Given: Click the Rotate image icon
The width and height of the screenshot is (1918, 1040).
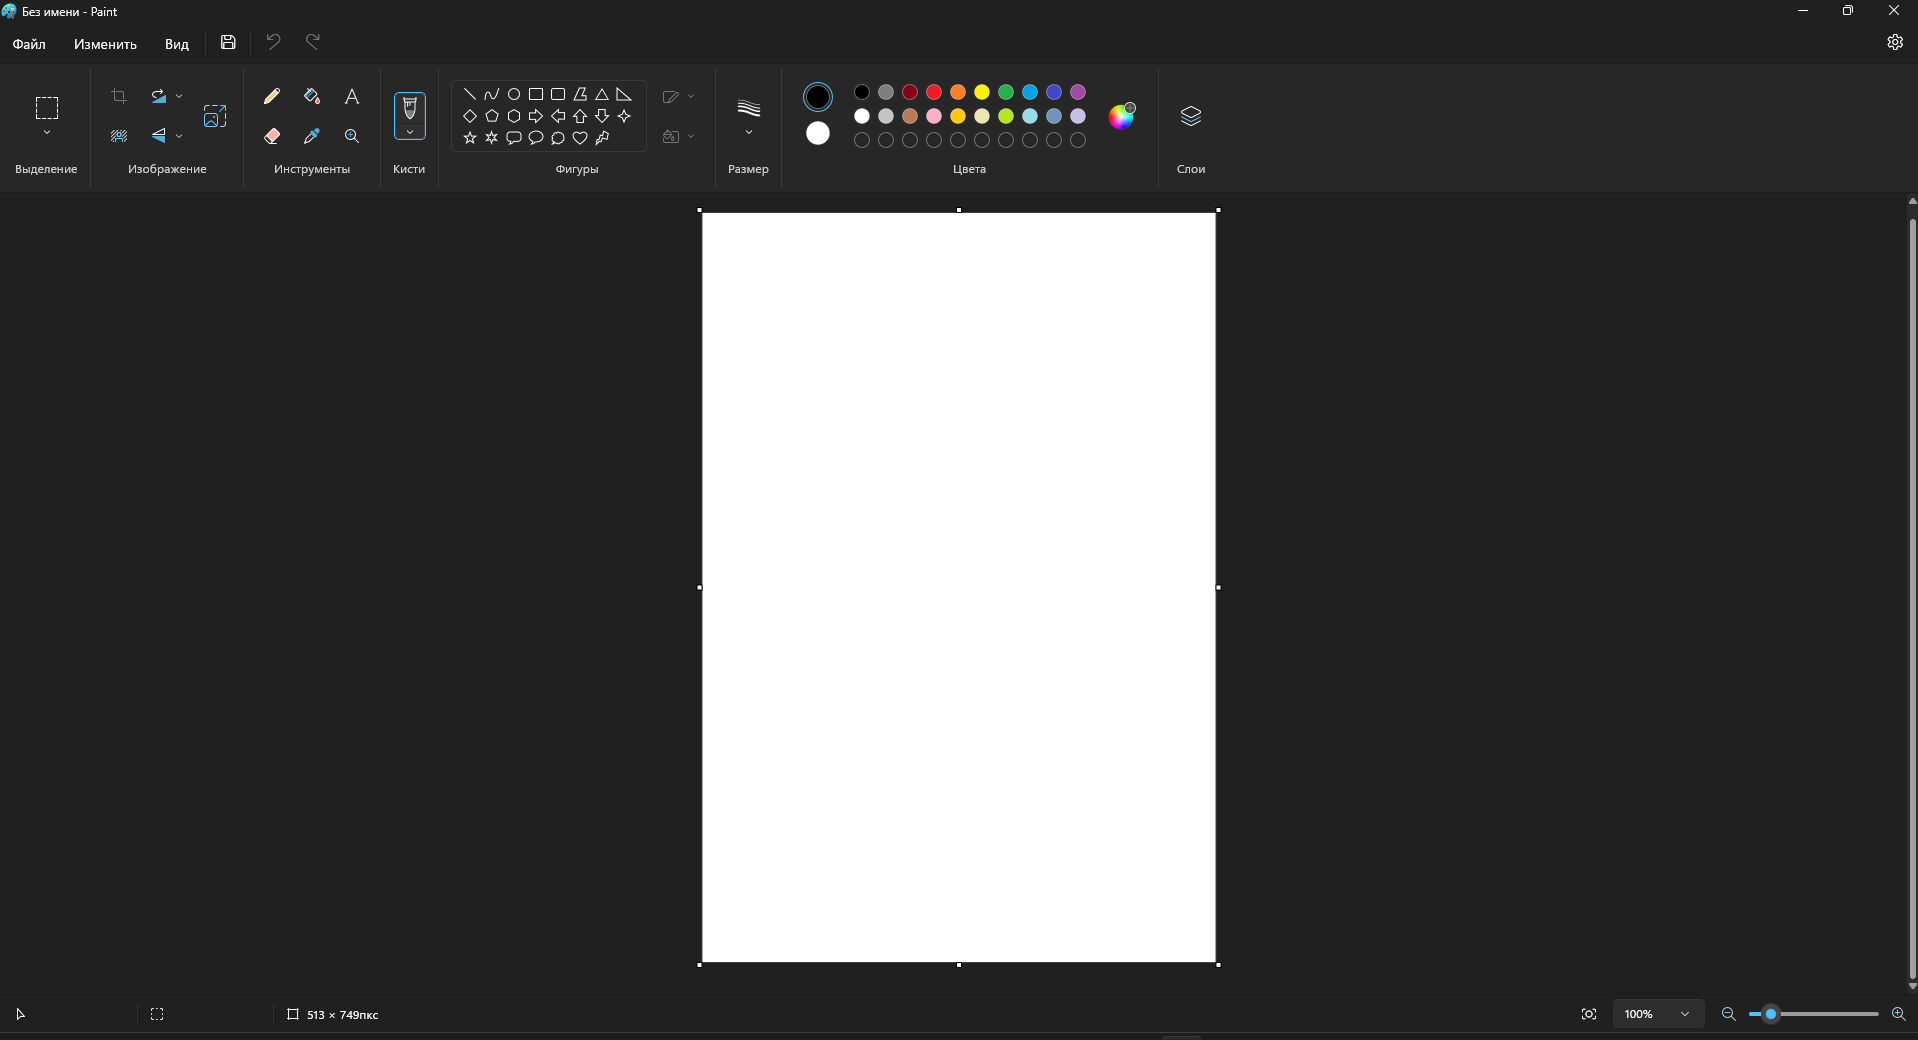Looking at the screenshot, I should tap(158, 96).
